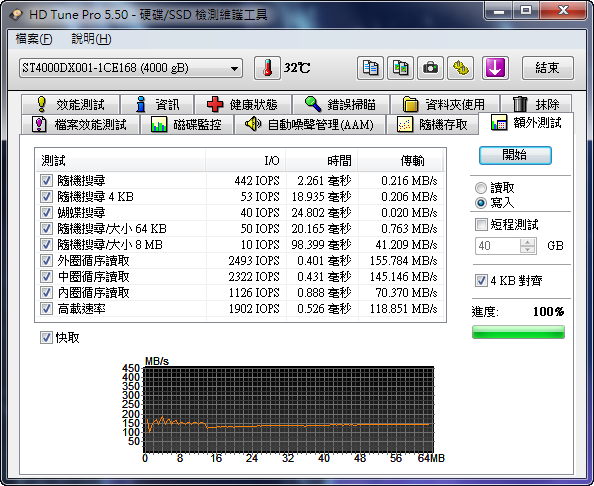Click the thermometer temperature icon
Image resolution: width=594 pixels, height=486 pixels.
click(267, 68)
